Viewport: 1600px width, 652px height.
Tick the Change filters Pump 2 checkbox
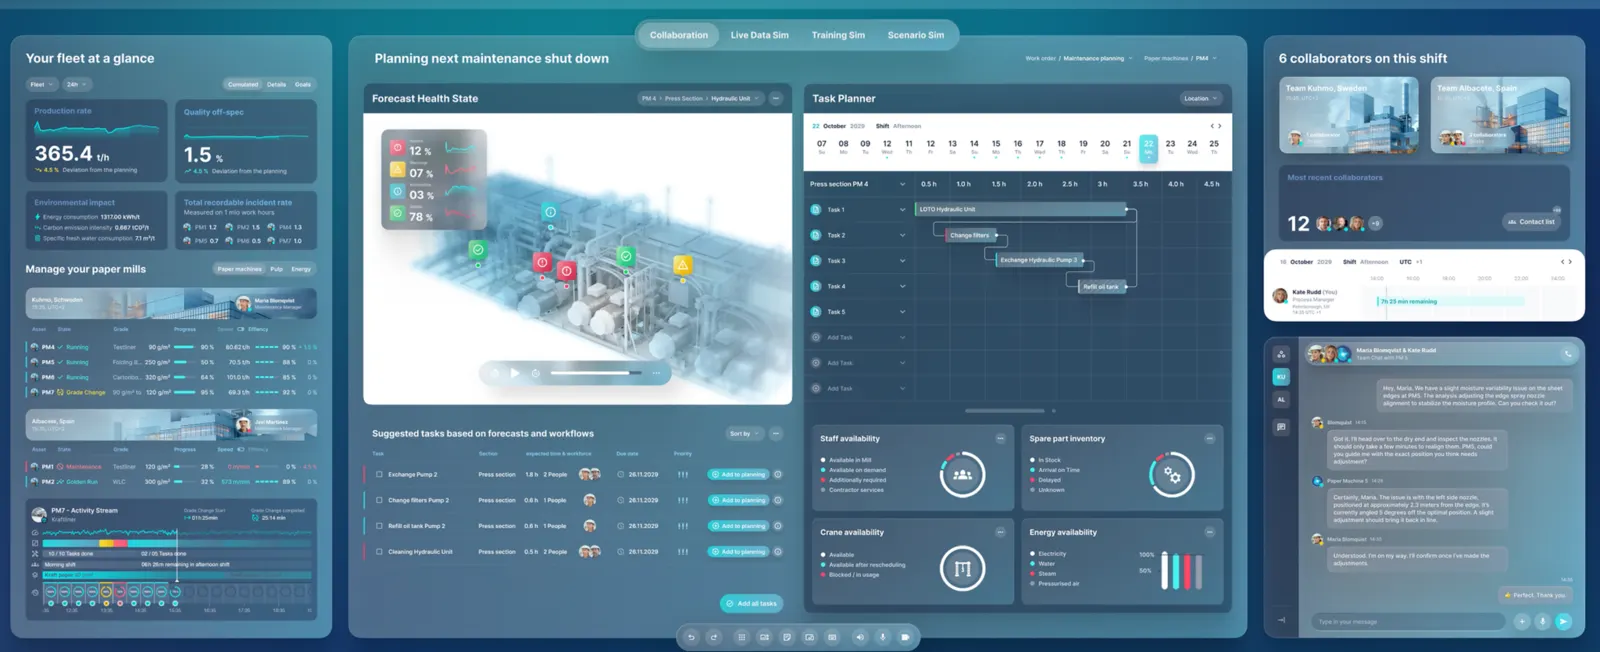[379, 500]
